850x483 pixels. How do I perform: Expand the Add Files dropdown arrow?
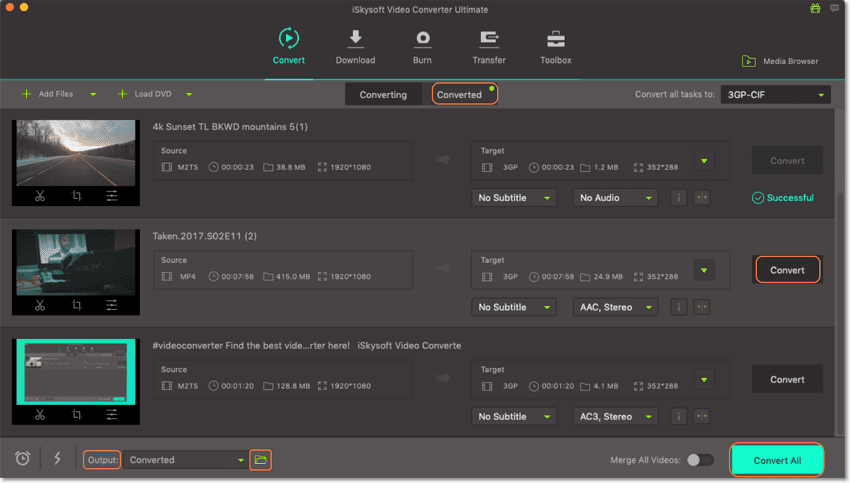pos(93,94)
